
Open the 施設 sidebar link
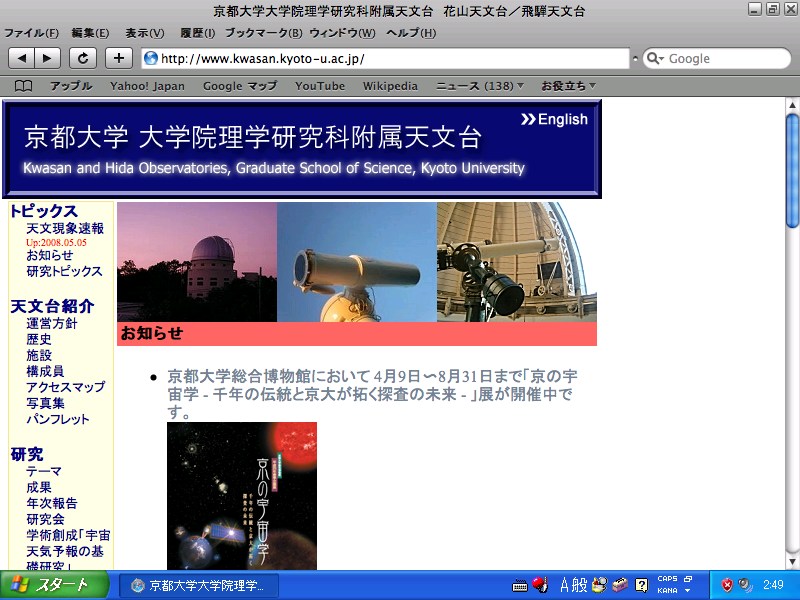pos(39,355)
